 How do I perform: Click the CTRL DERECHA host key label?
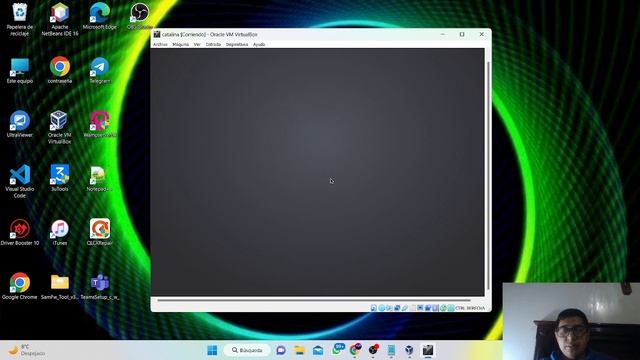(x=470, y=308)
